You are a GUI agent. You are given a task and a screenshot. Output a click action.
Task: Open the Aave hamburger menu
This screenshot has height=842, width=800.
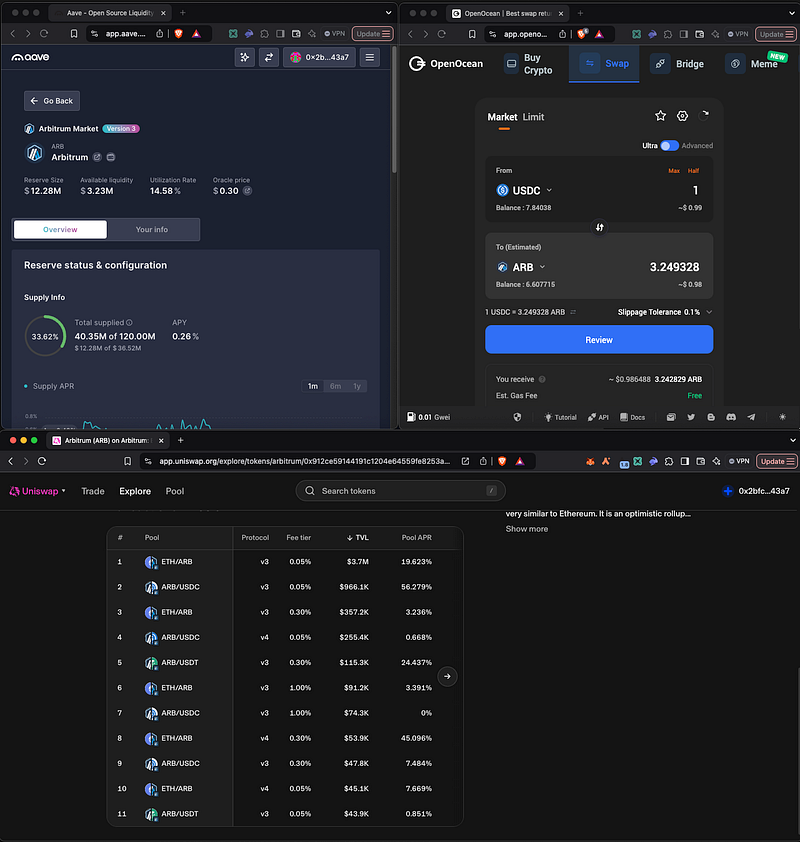370,57
